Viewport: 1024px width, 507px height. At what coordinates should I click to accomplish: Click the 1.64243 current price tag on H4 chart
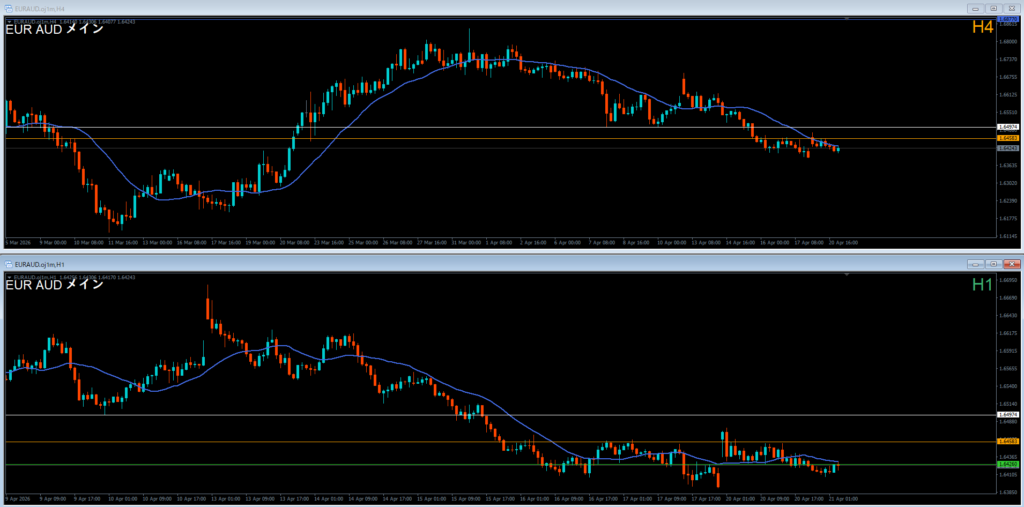click(x=1009, y=148)
